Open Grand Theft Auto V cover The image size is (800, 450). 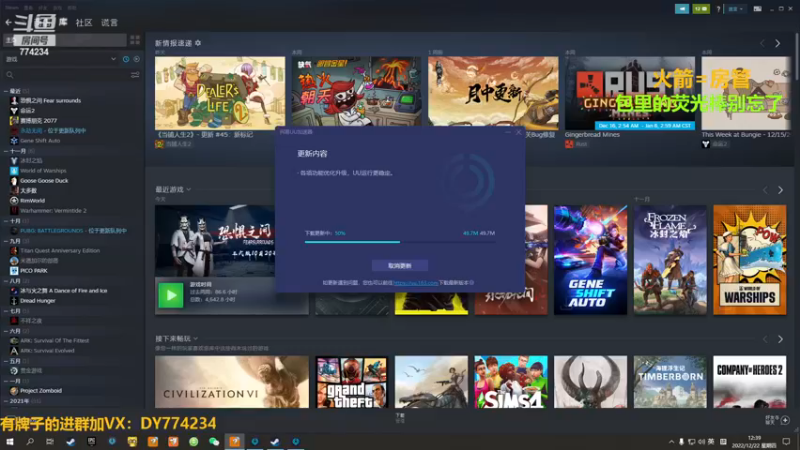click(352, 382)
